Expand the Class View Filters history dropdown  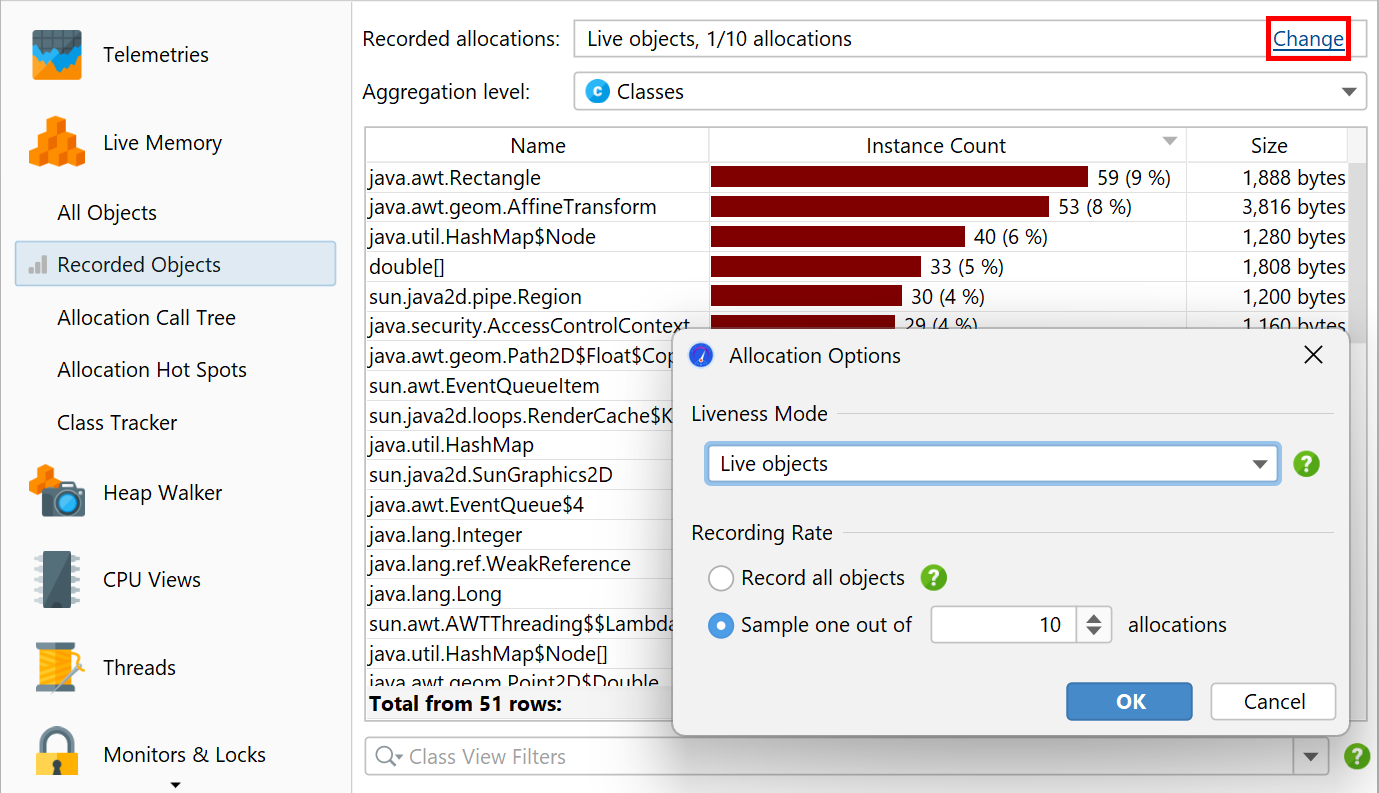tap(1310, 757)
